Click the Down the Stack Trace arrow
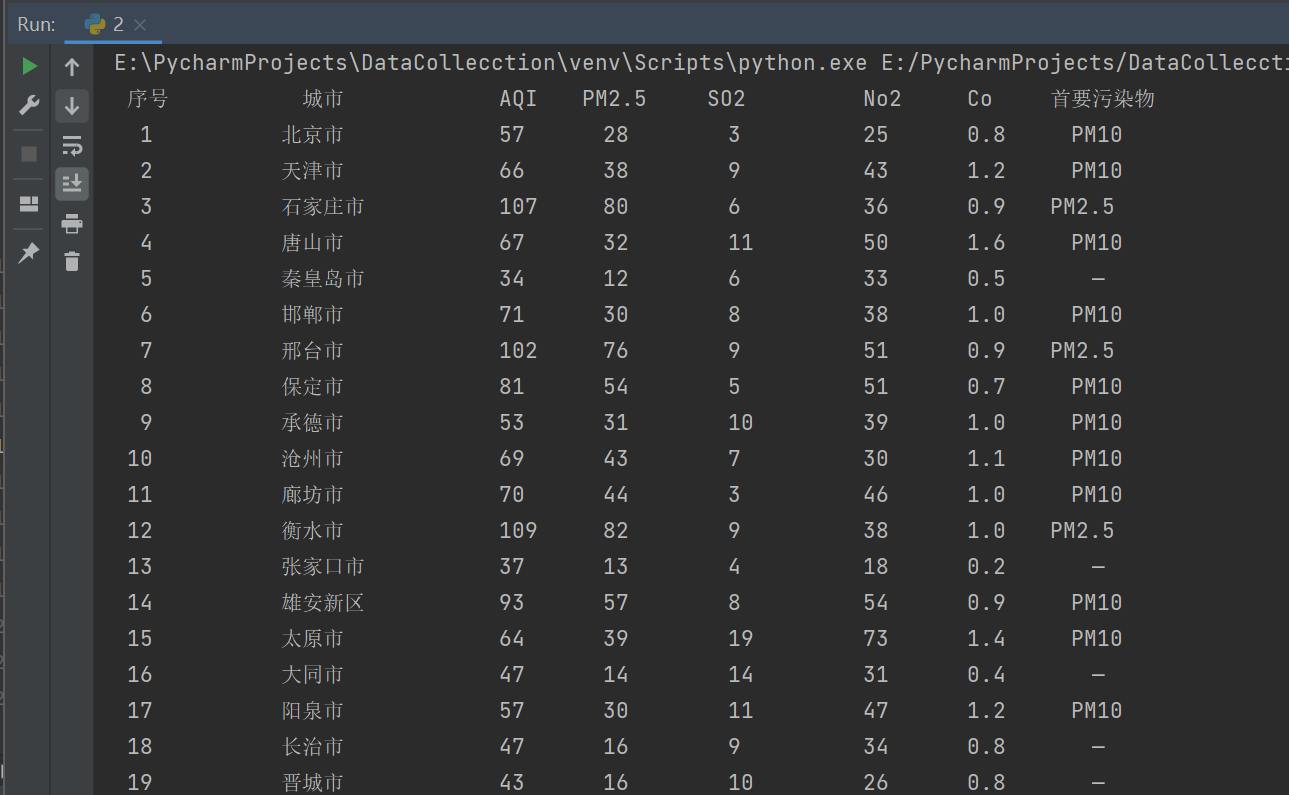The height and width of the screenshot is (795, 1289). point(72,106)
